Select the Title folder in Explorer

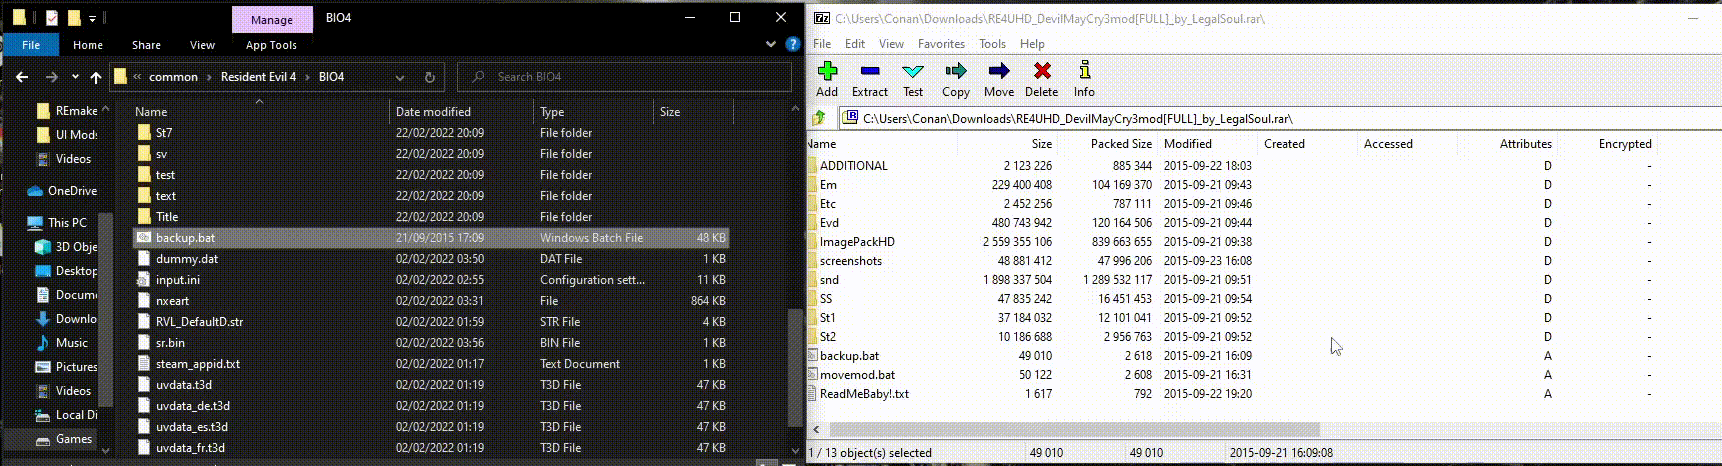click(x=431, y=217)
